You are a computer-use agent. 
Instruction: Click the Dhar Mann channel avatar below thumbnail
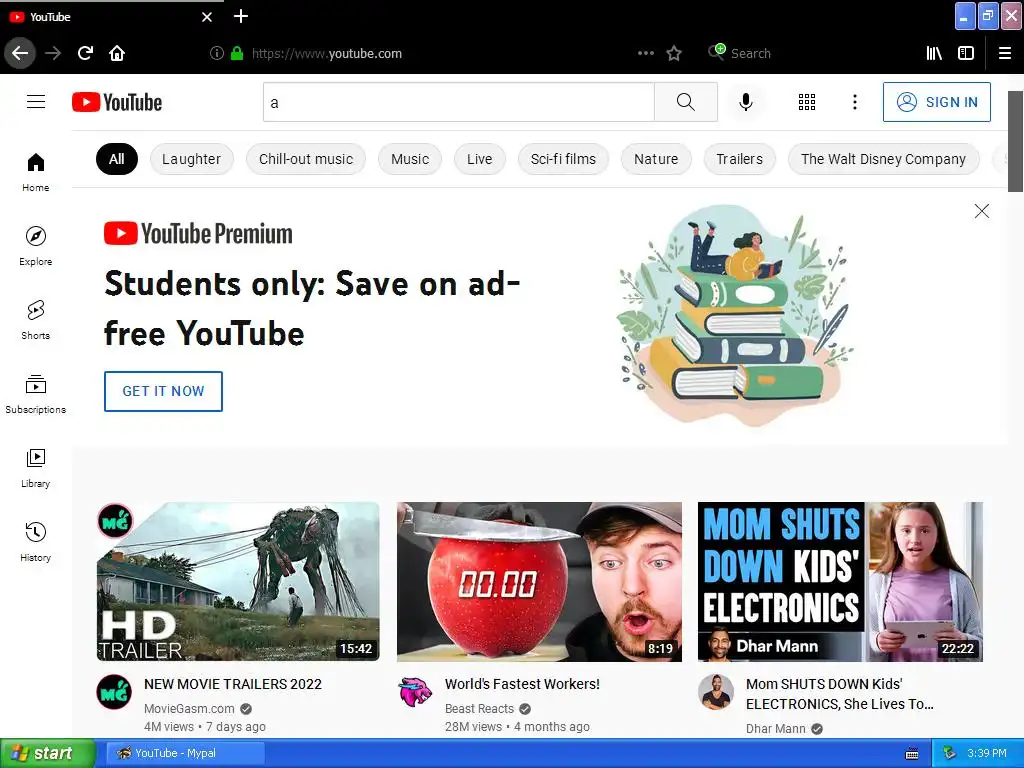click(x=716, y=692)
